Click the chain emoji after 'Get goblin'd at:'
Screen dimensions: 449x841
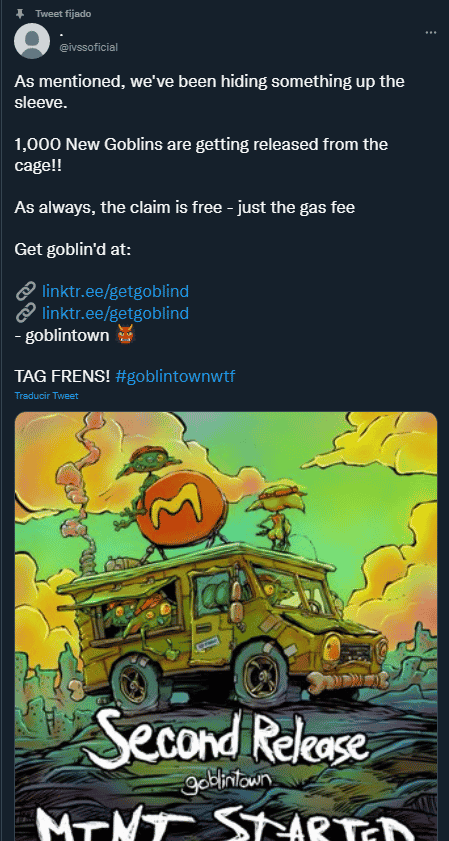(26, 291)
